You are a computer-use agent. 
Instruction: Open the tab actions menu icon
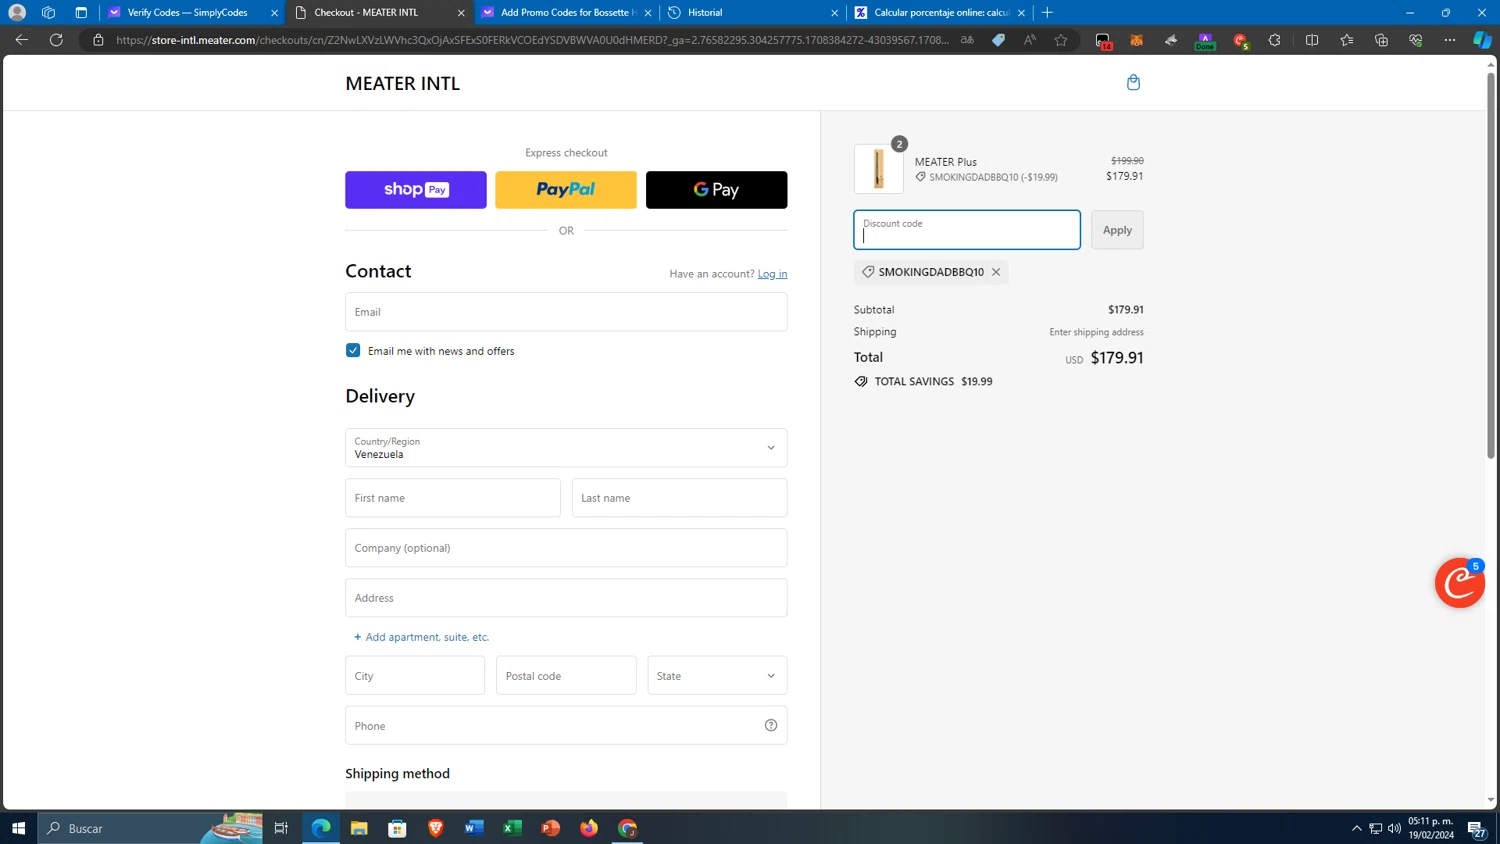coord(81,13)
